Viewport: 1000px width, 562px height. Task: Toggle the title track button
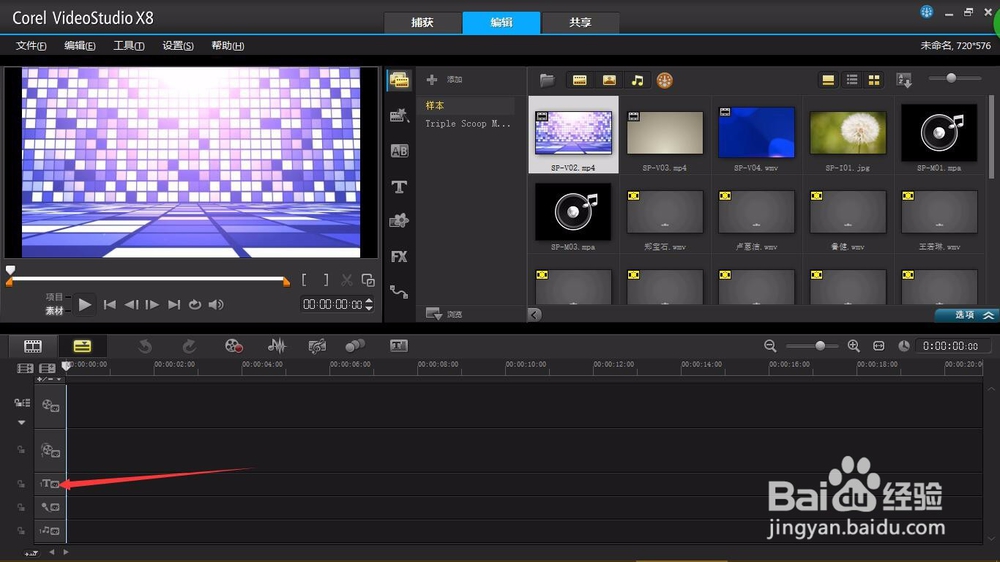[x=50, y=484]
